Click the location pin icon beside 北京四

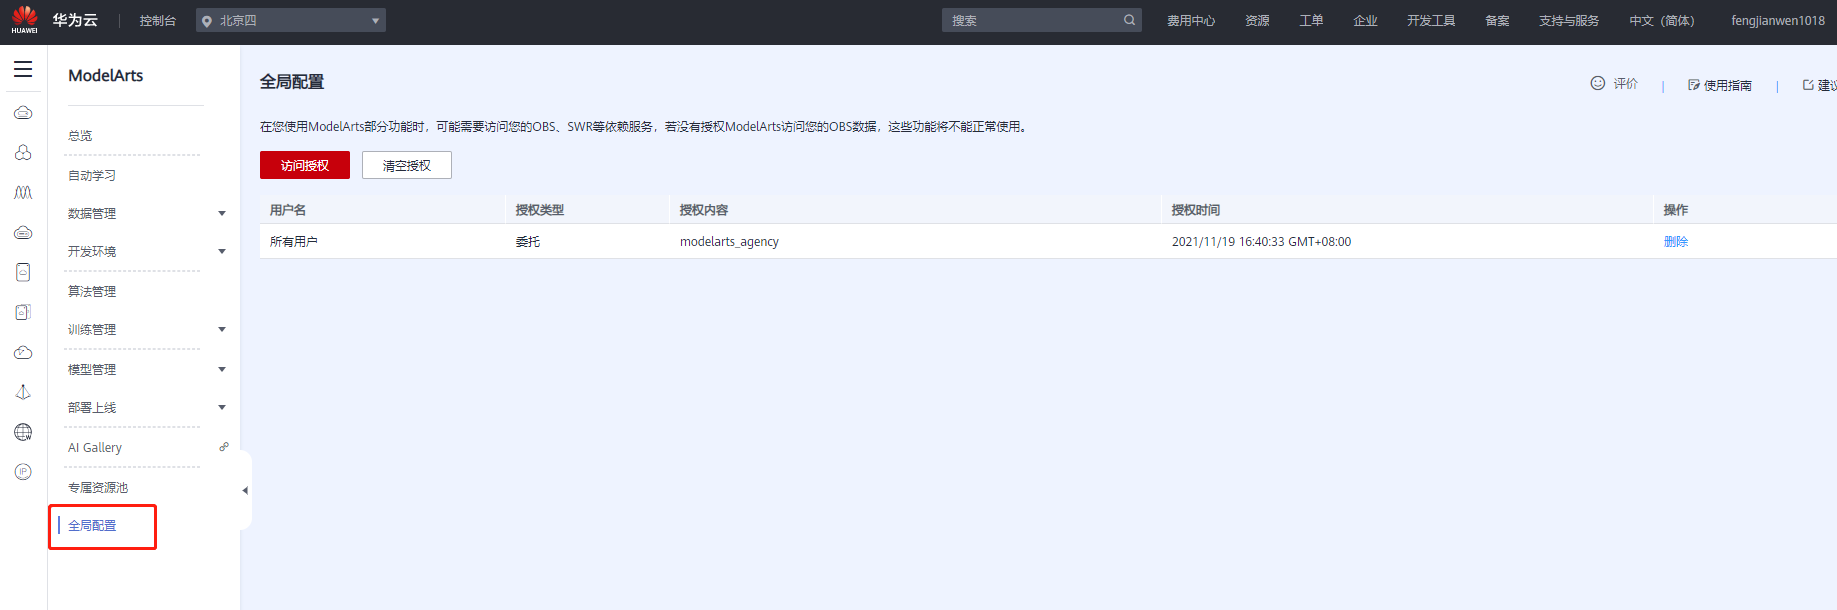click(207, 21)
